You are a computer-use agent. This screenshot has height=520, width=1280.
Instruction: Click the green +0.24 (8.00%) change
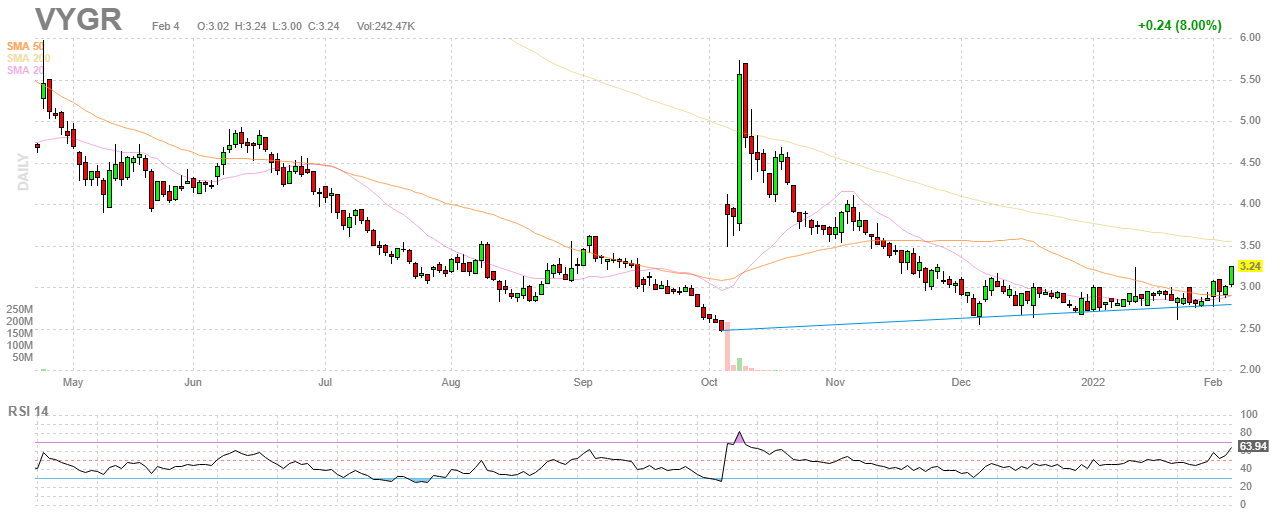coord(1179,26)
